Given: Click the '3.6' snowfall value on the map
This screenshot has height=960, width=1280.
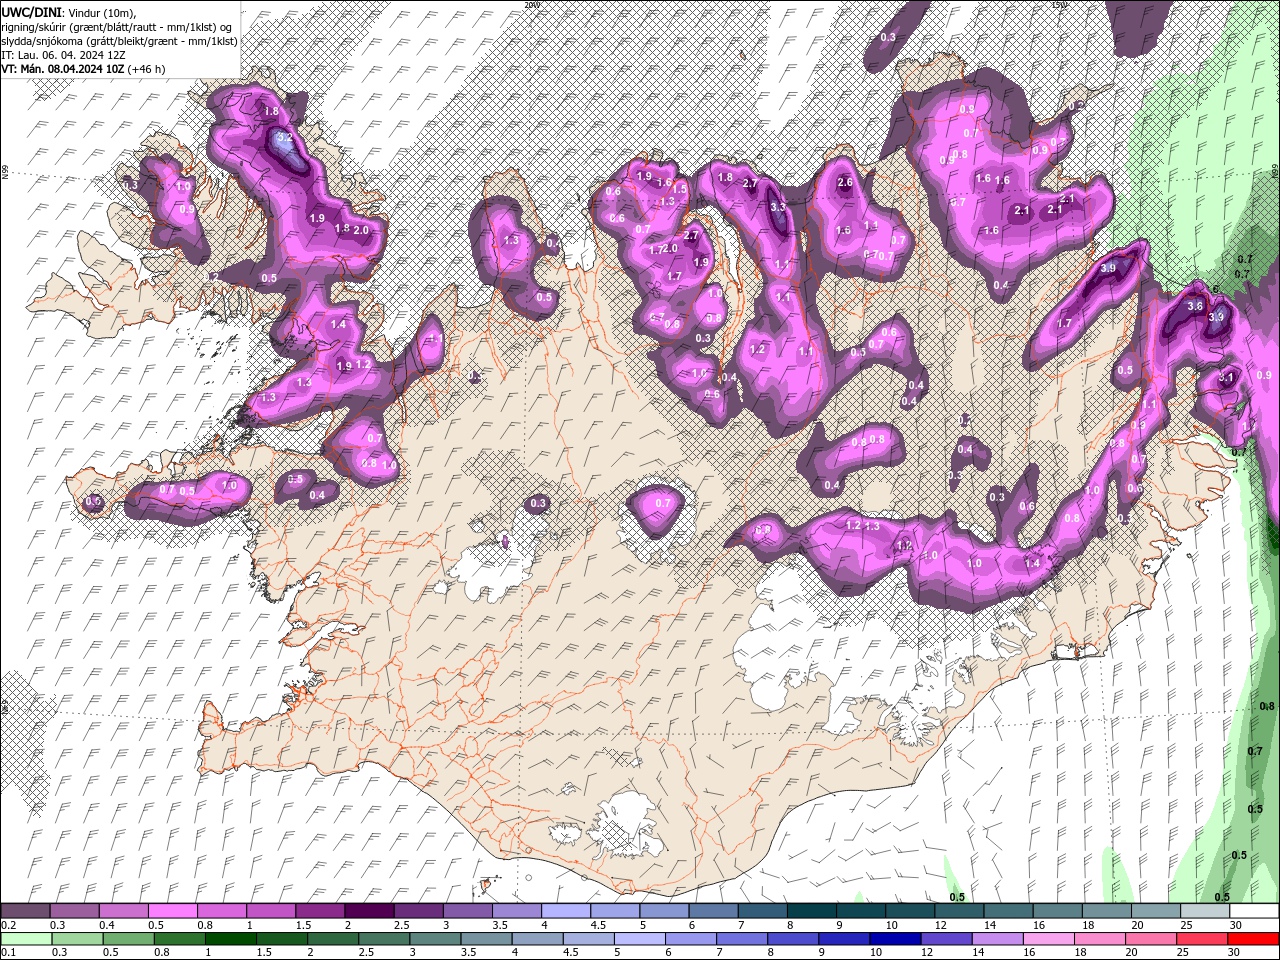Looking at the screenshot, I should [x=1194, y=305].
